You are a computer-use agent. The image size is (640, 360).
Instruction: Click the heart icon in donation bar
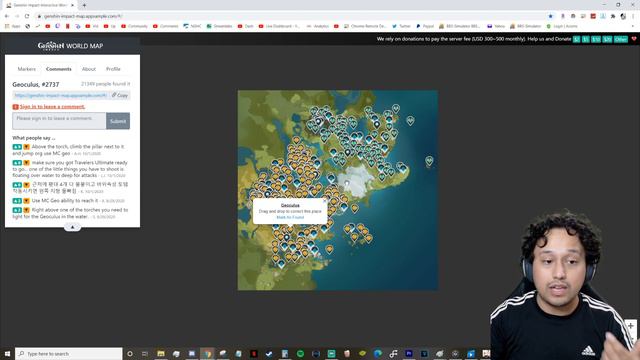pyautogui.click(x=634, y=39)
